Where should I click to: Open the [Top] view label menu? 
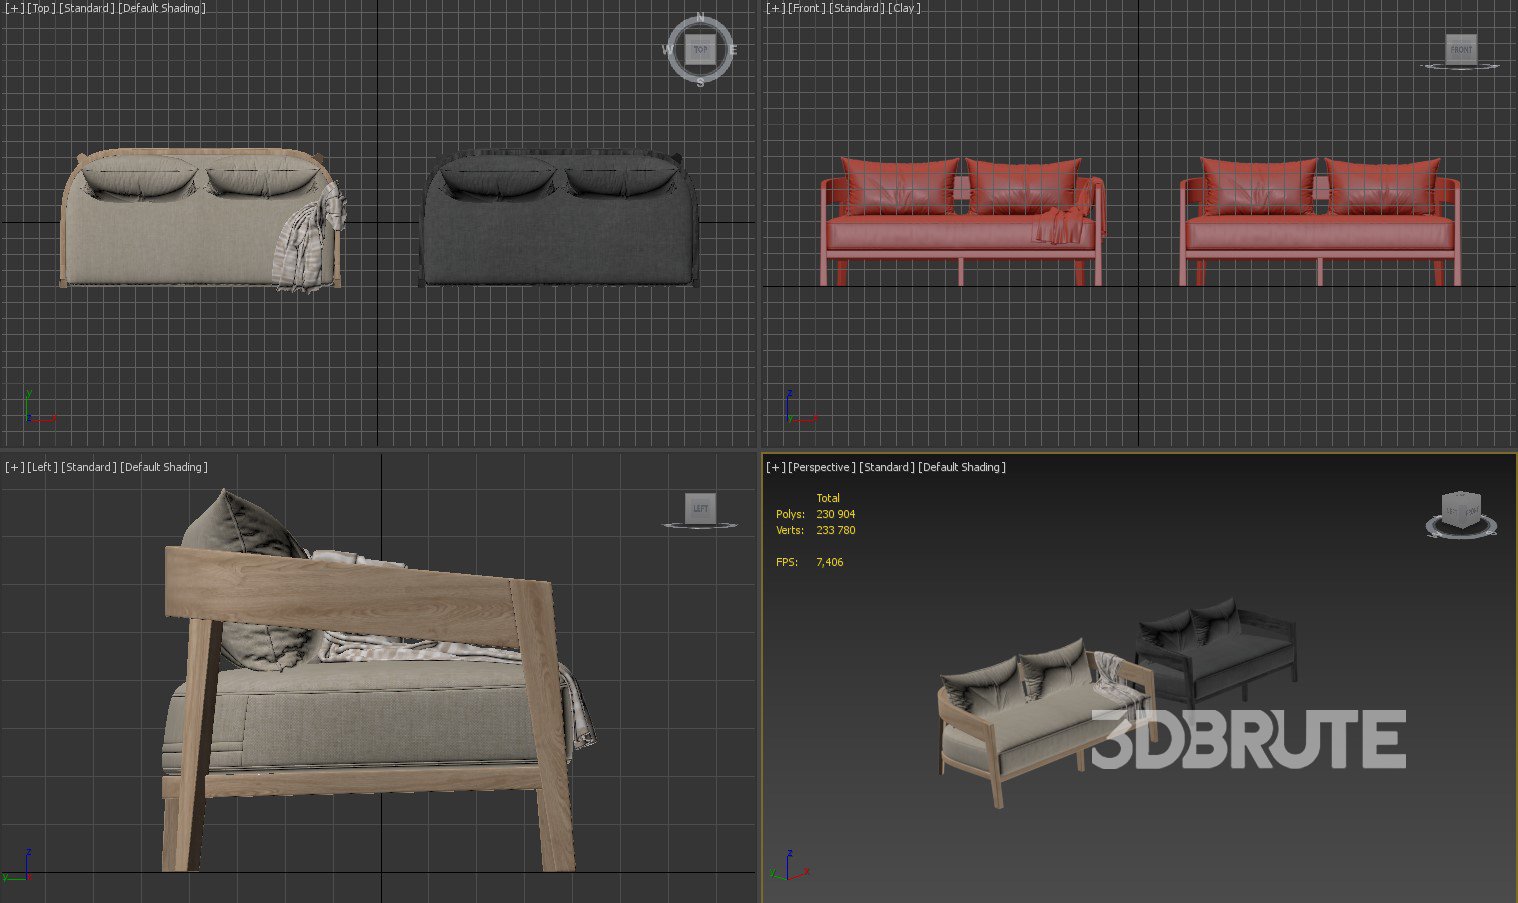41,8
